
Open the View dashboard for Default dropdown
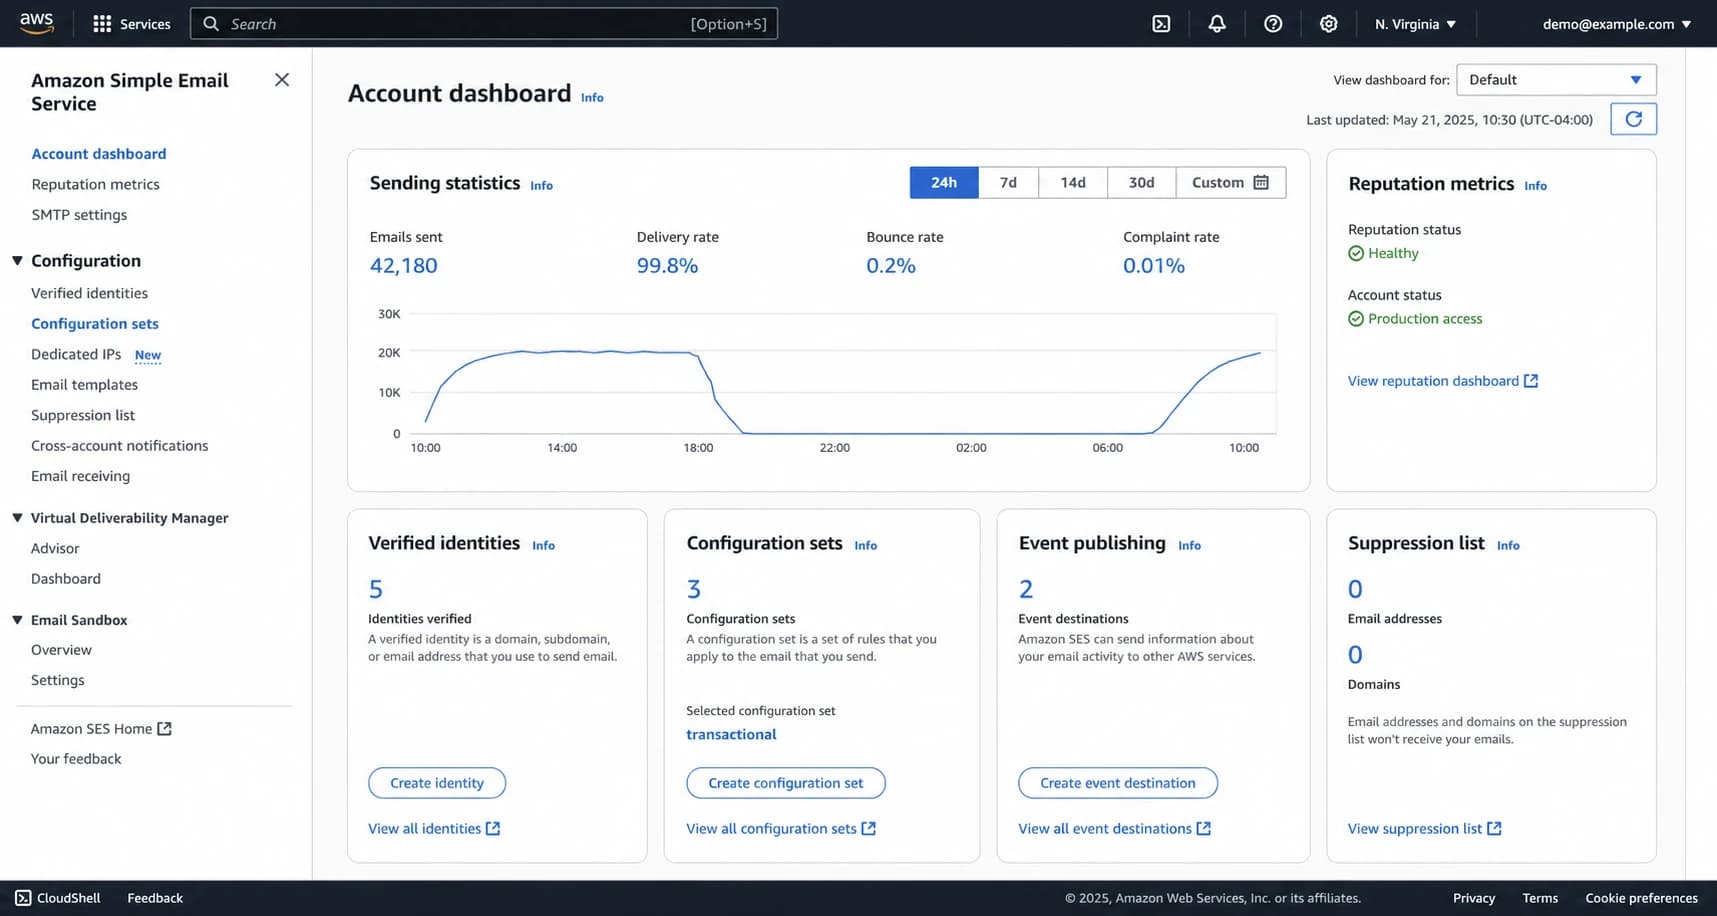[1556, 80]
